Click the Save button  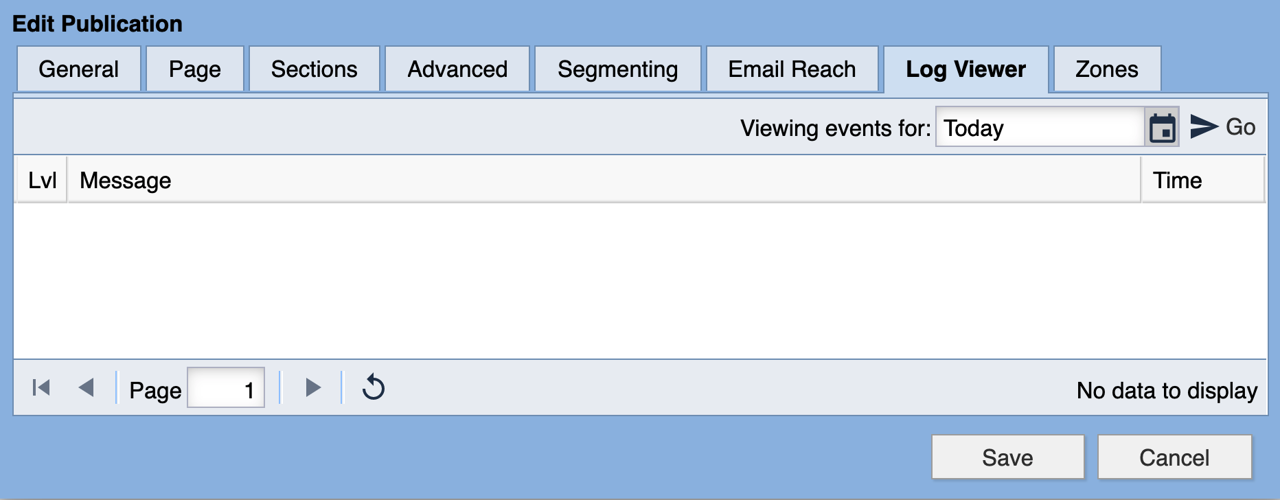[1007, 458]
